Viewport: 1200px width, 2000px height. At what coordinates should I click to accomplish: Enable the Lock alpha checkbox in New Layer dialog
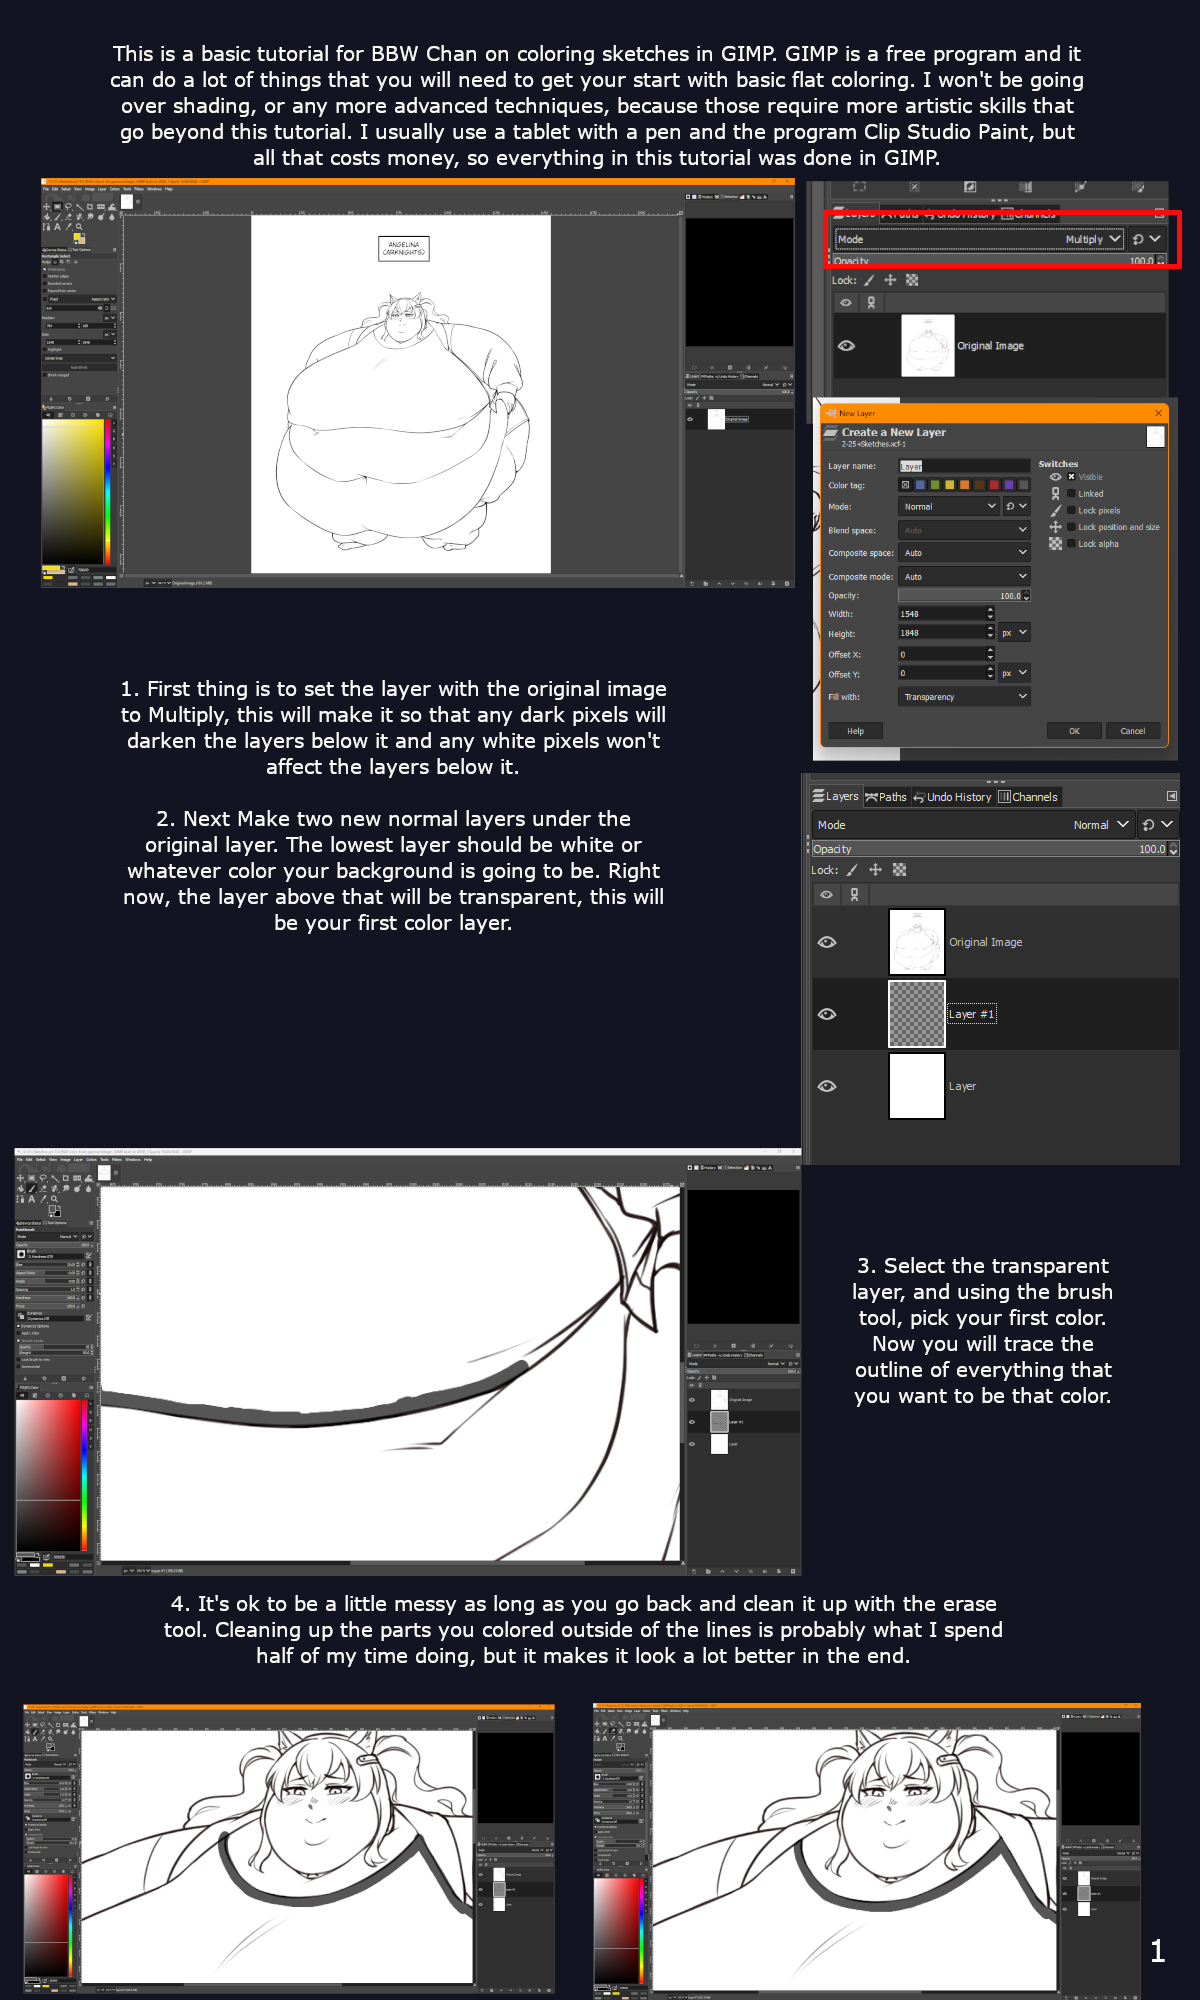[1071, 544]
